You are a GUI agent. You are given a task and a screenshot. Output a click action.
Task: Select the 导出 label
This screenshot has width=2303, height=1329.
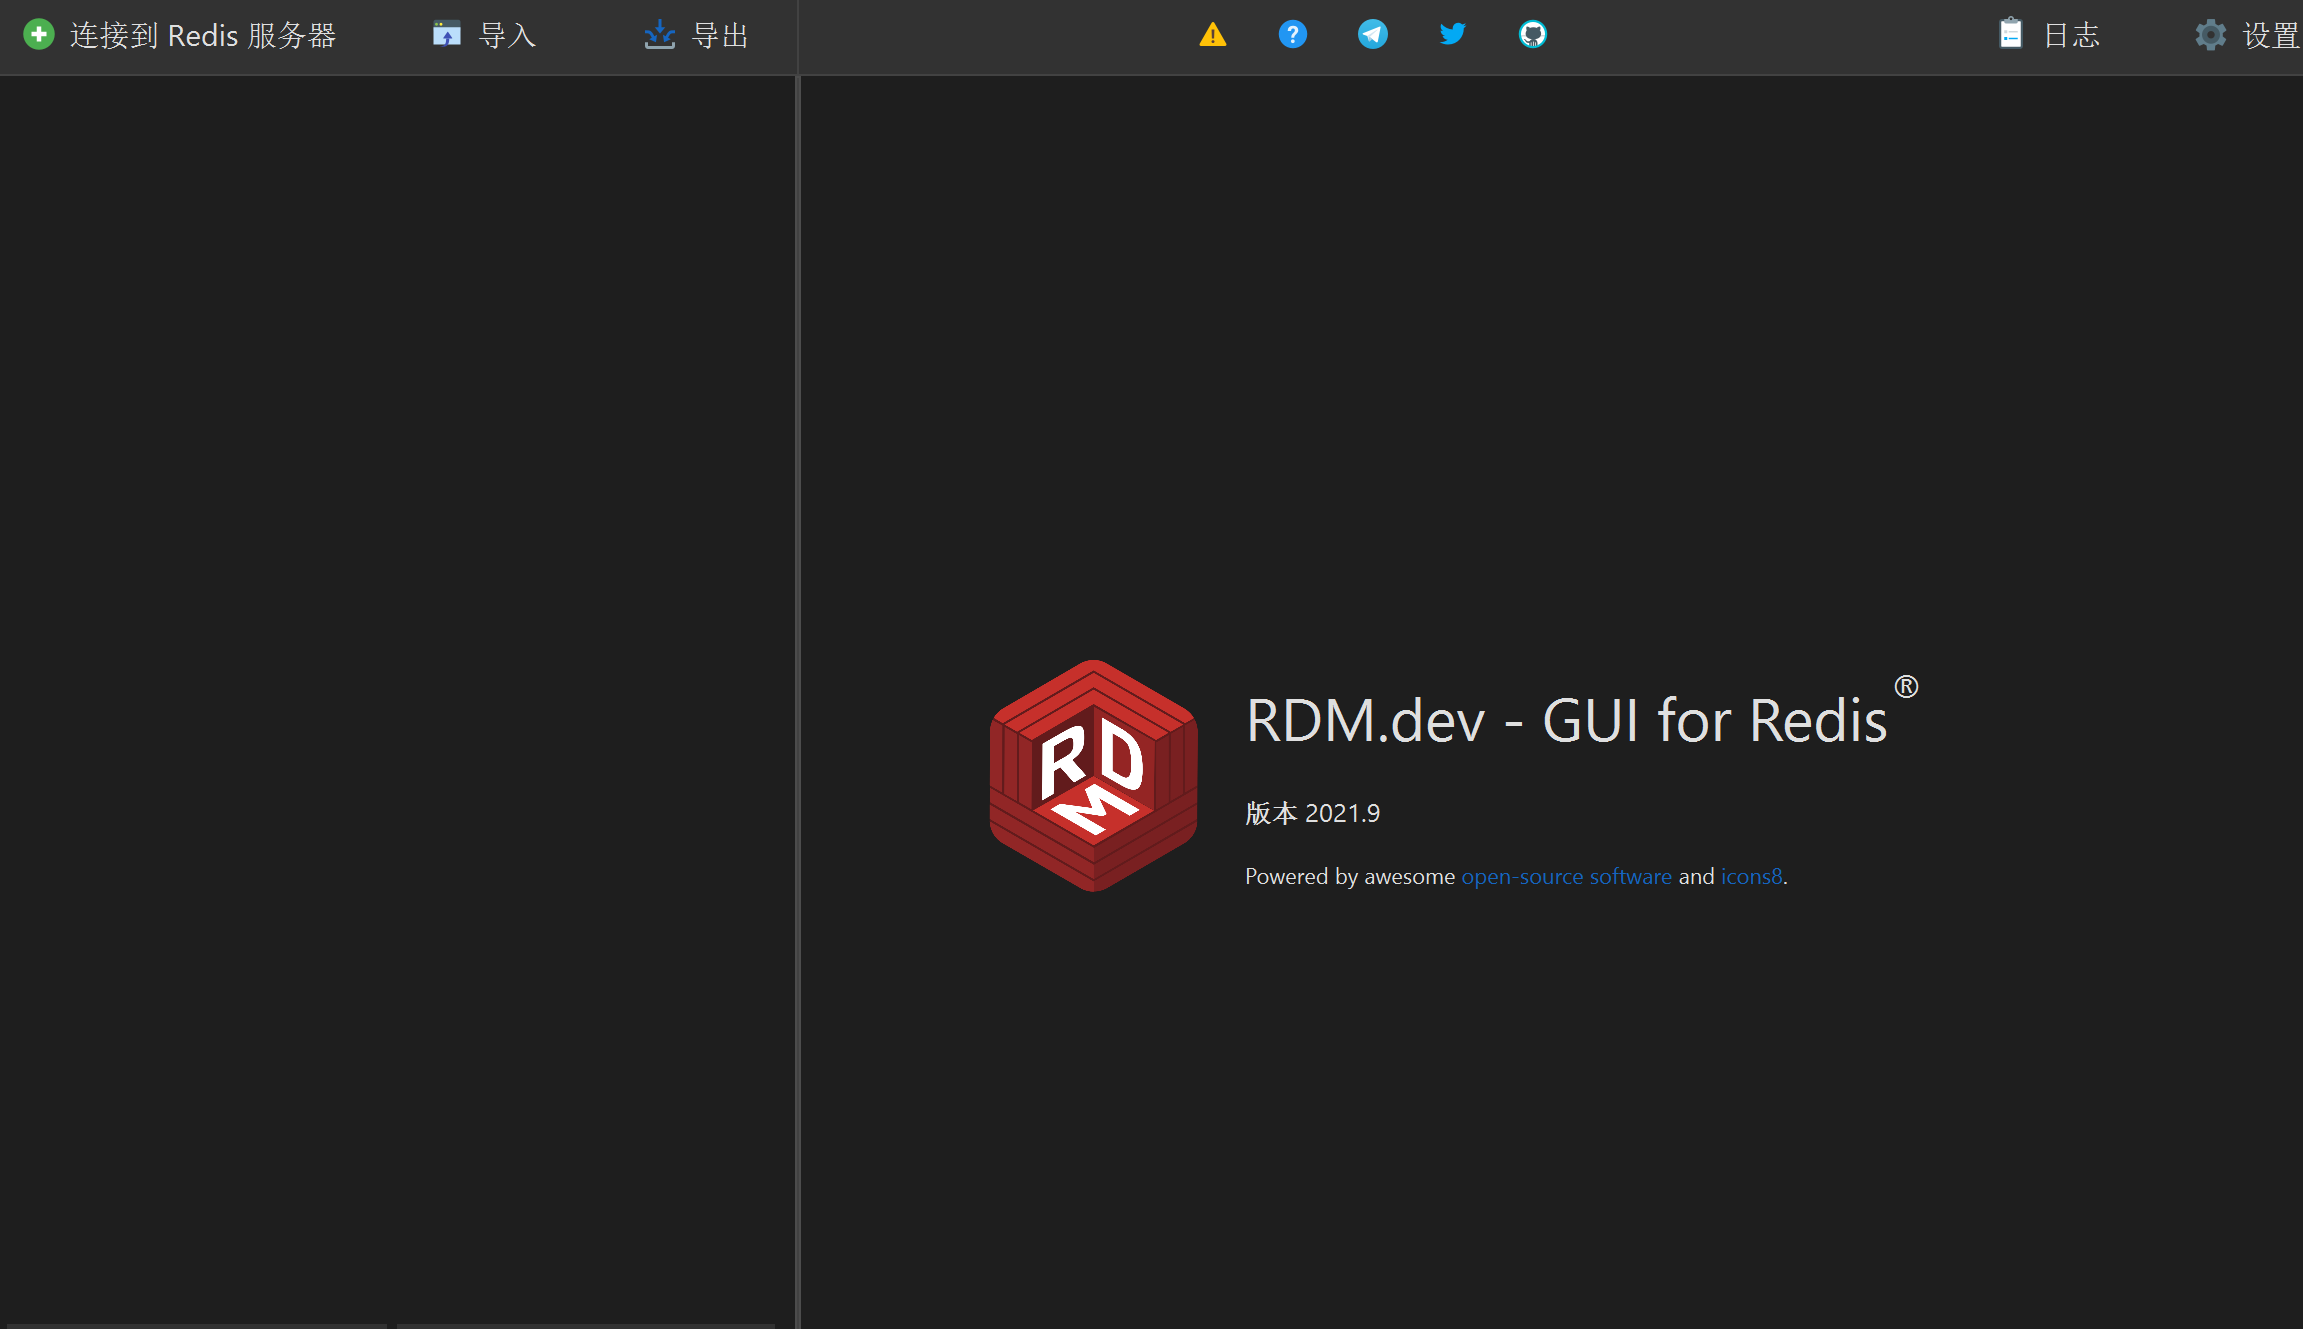click(720, 36)
